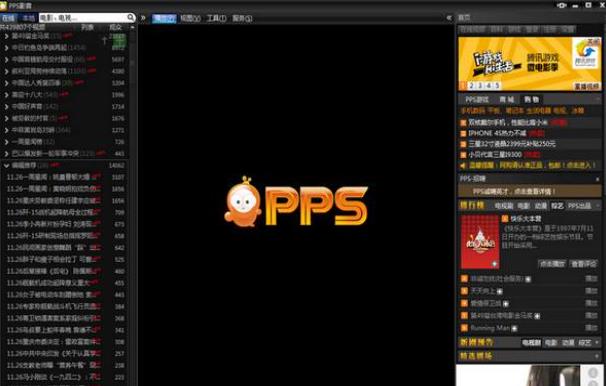Image resolution: width=606 pixels, height=386 pixels.
Task: Click the video search input field
Action: click(x=83, y=18)
